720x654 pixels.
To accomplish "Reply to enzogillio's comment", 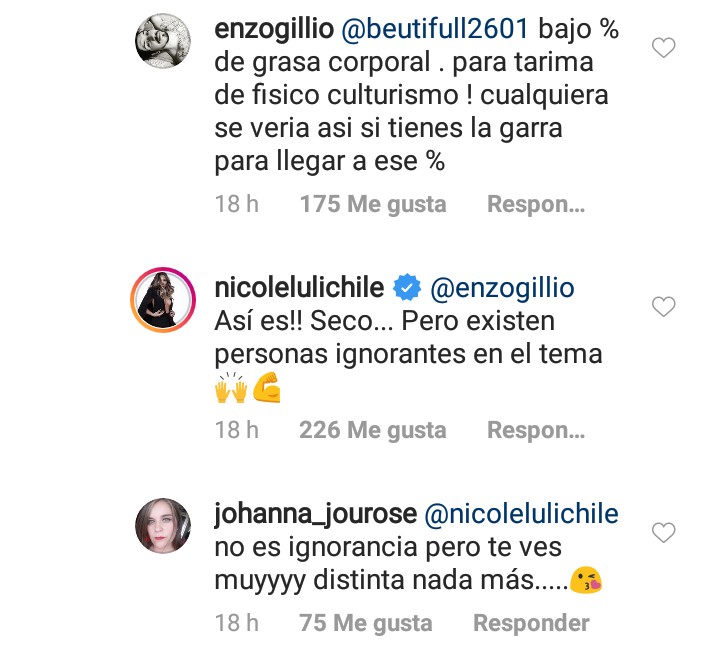I will (x=535, y=204).
